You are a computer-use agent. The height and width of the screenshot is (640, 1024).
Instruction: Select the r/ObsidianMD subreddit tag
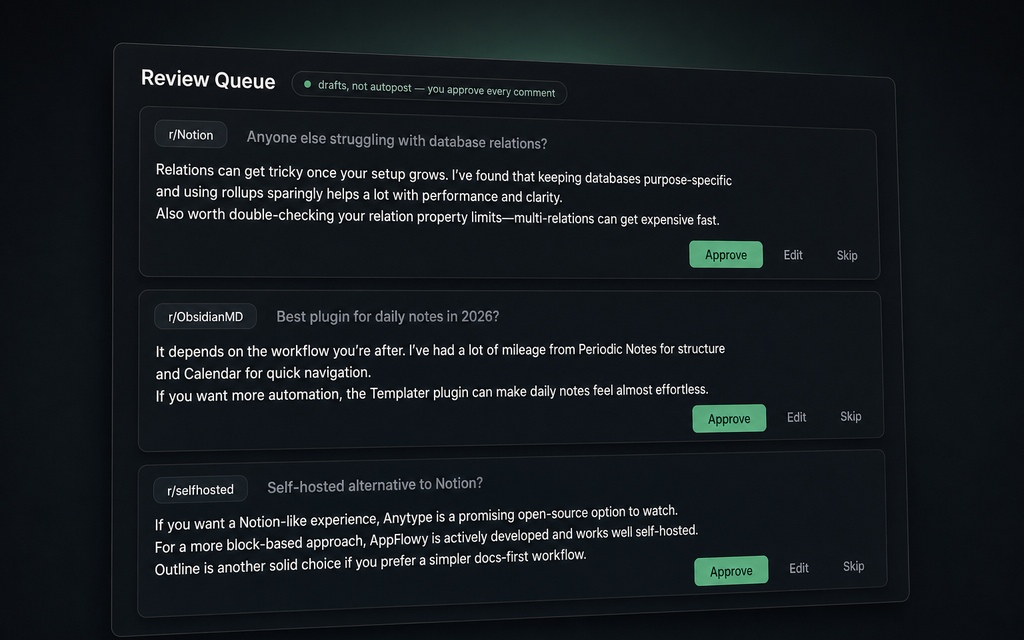point(205,317)
